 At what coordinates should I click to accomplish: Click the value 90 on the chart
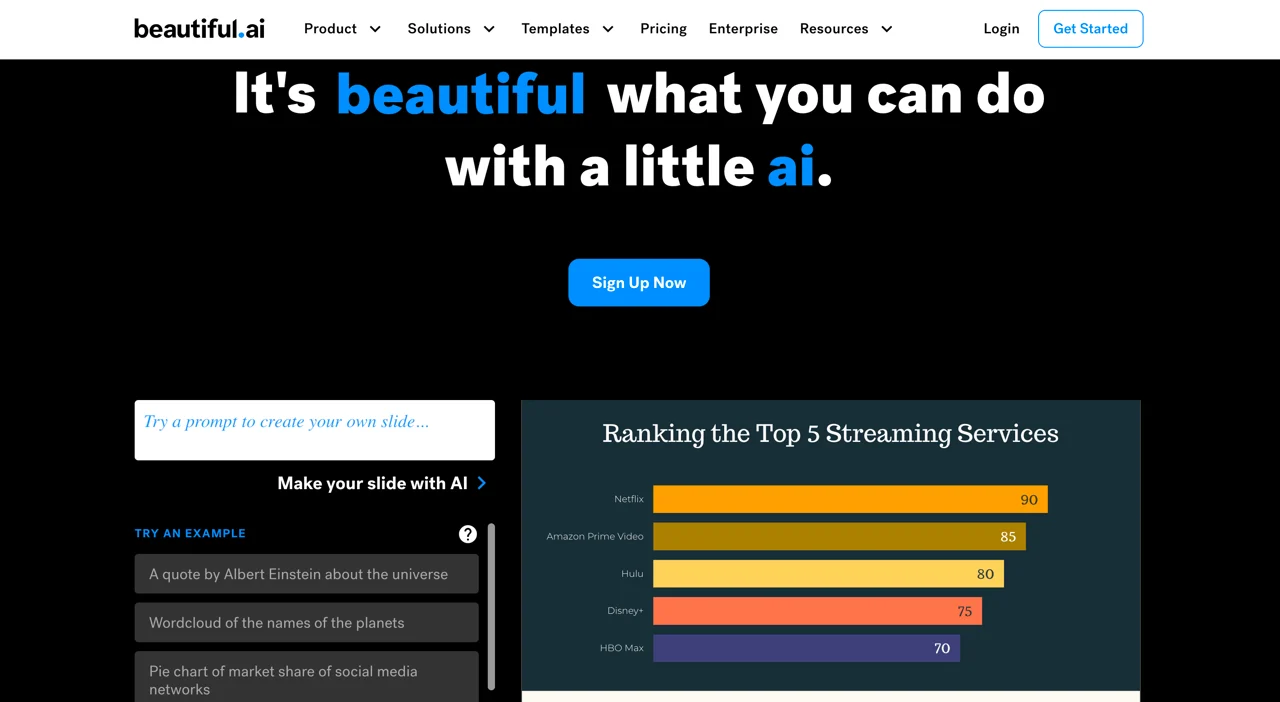1029,500
